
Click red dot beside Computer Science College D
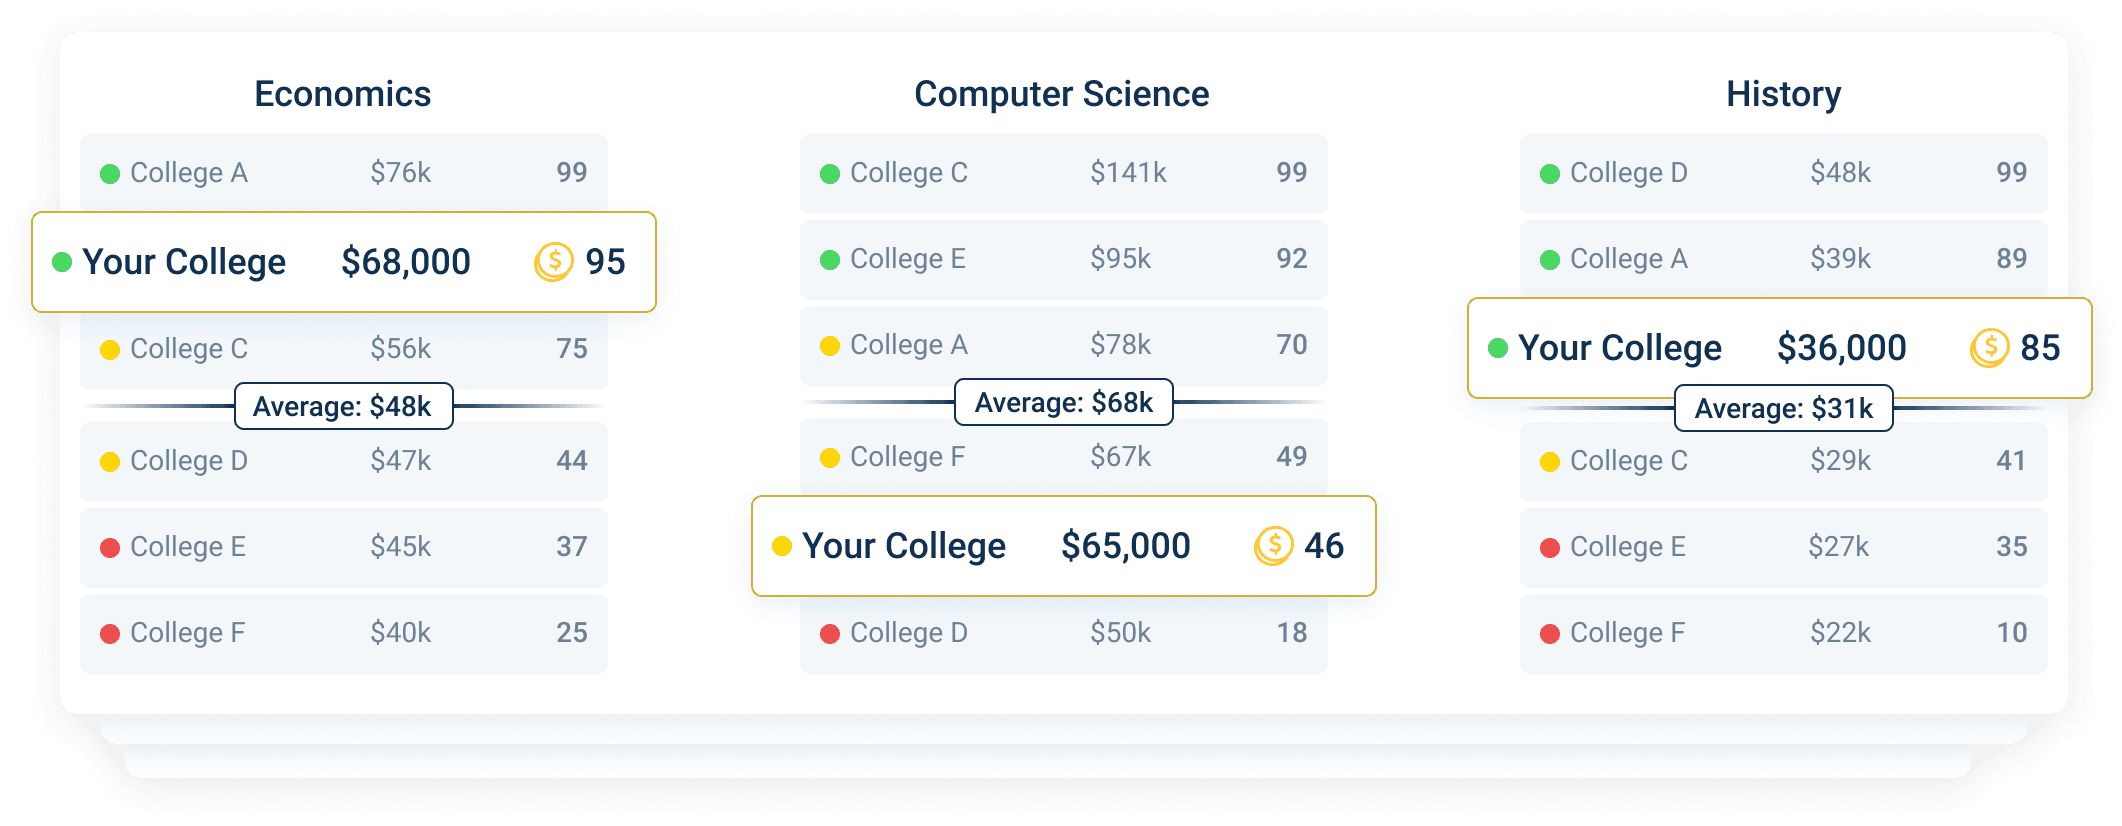point(830,634)
